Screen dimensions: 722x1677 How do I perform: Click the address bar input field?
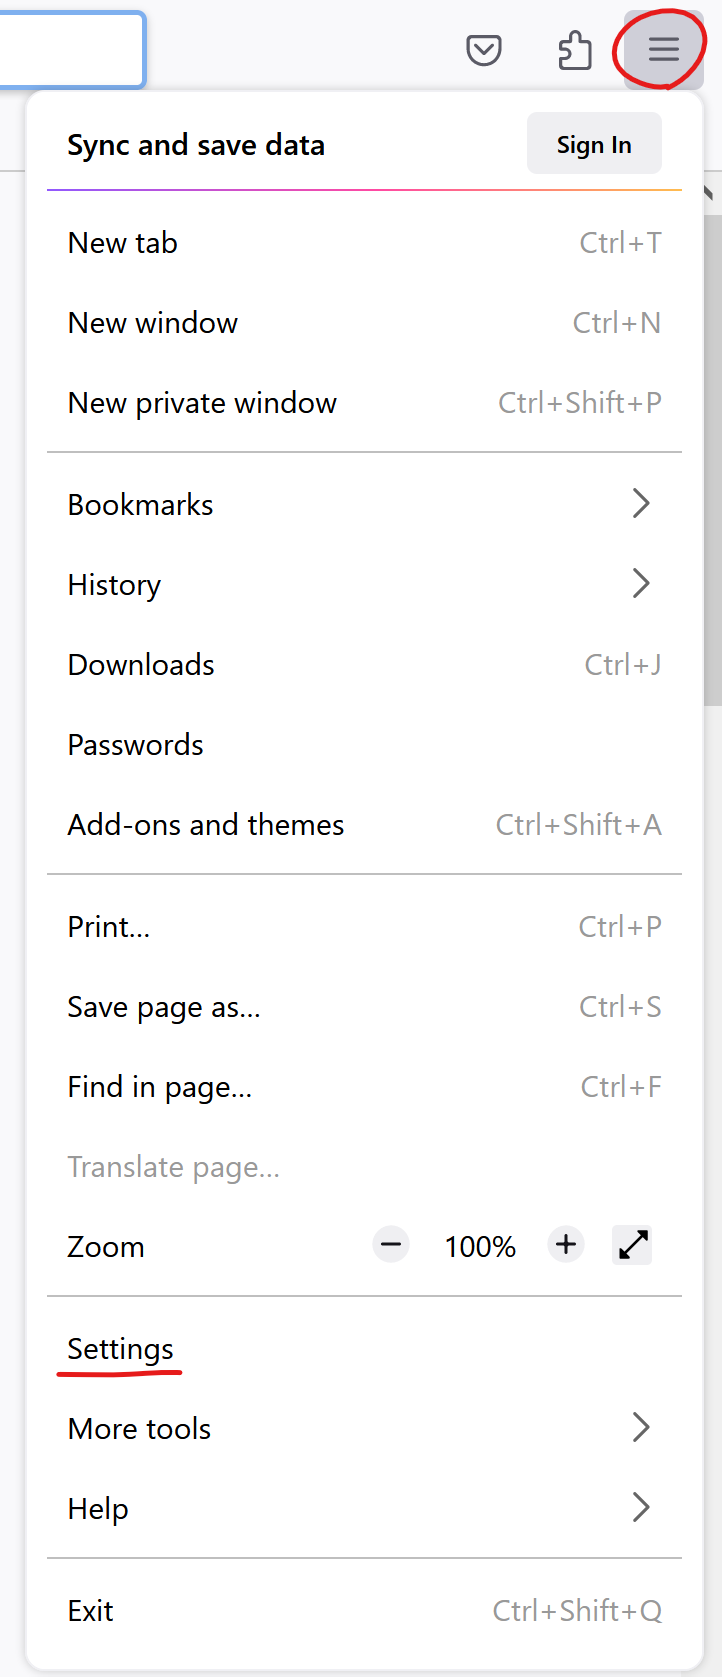click(x=70, y=49)
